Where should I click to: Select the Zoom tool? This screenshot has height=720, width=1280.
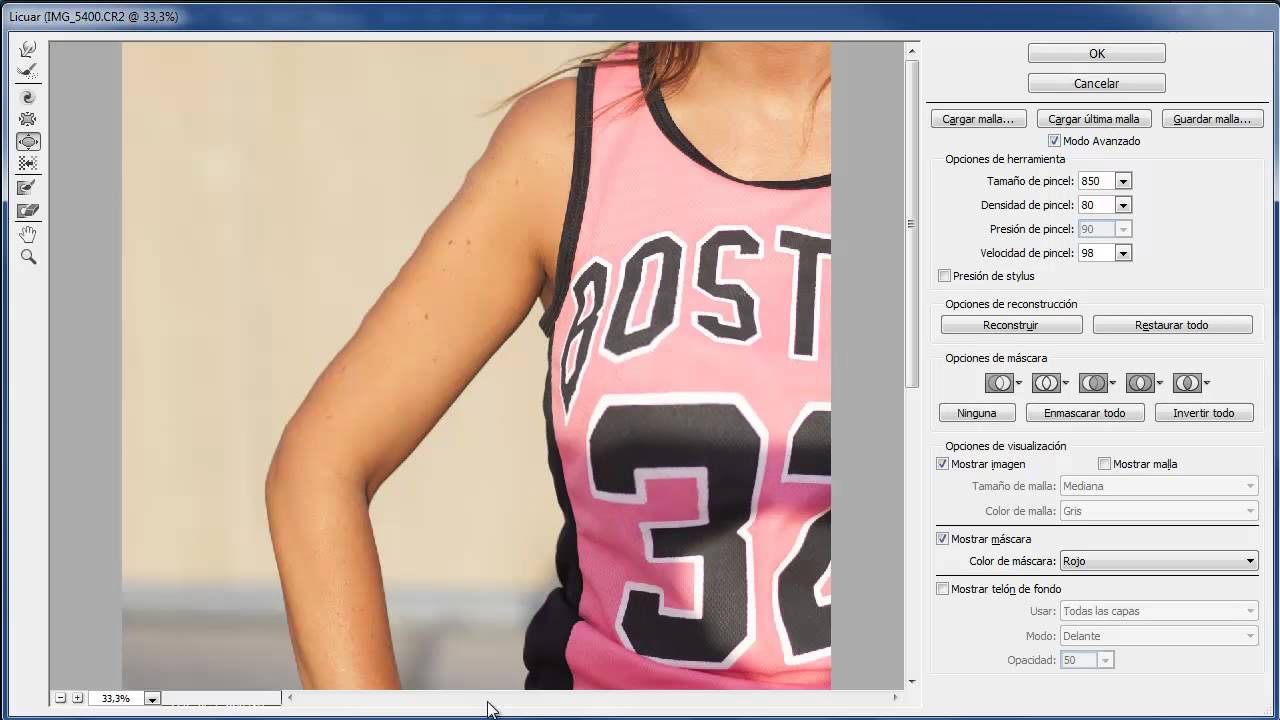pos(28,257)
